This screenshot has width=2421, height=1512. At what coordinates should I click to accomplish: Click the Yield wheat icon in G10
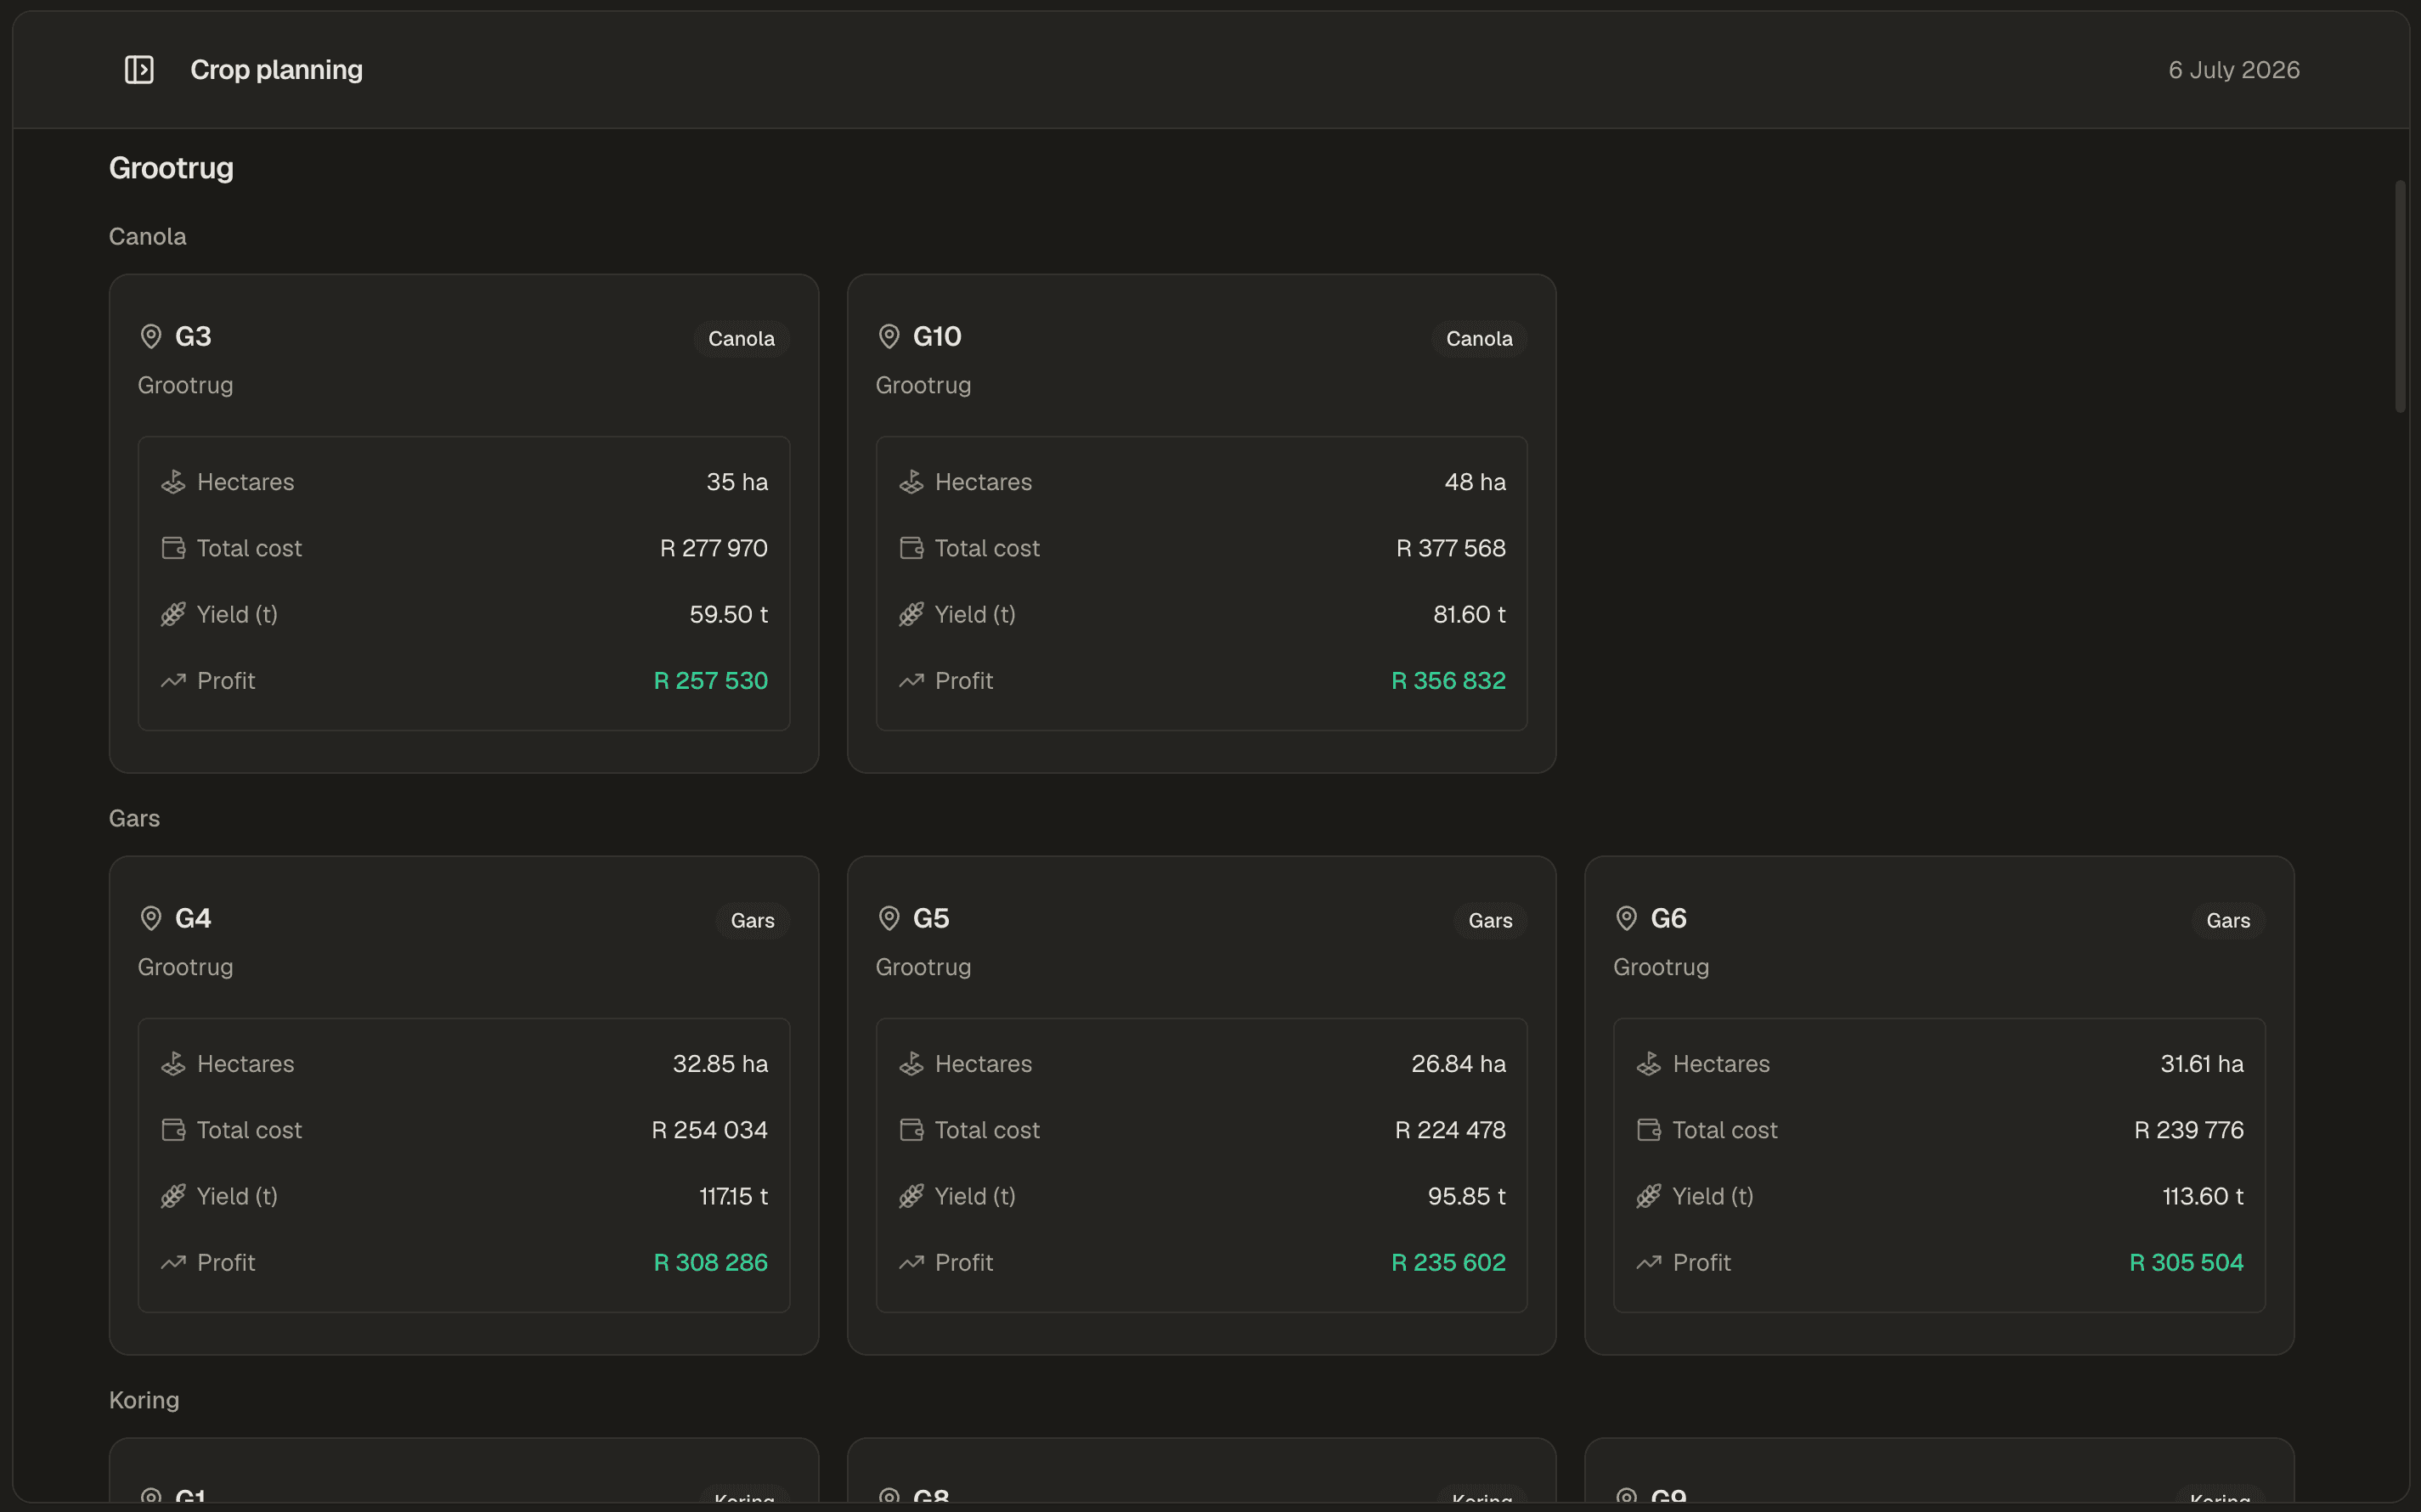point(911,614)
